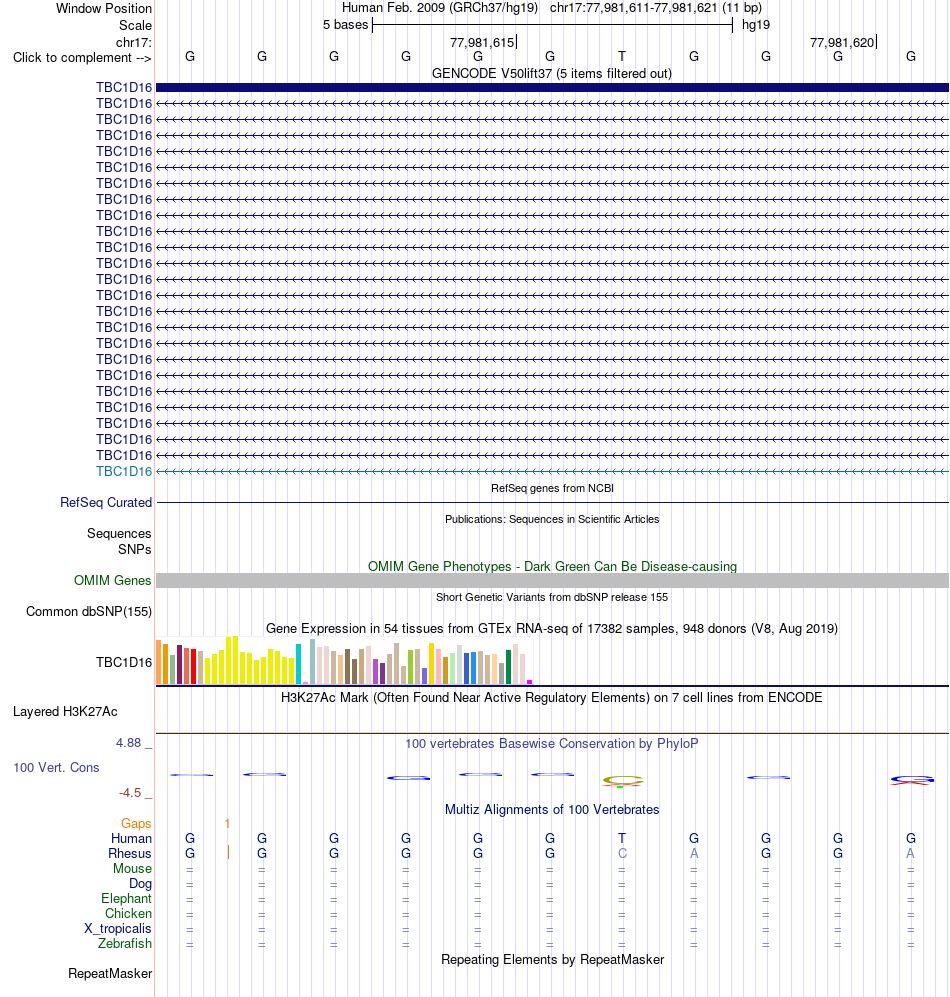Viewport: 950px width, 997px height.
Task: Click the RepeatMasker track label
Action: pyautogui.click(x=110, y=973)
